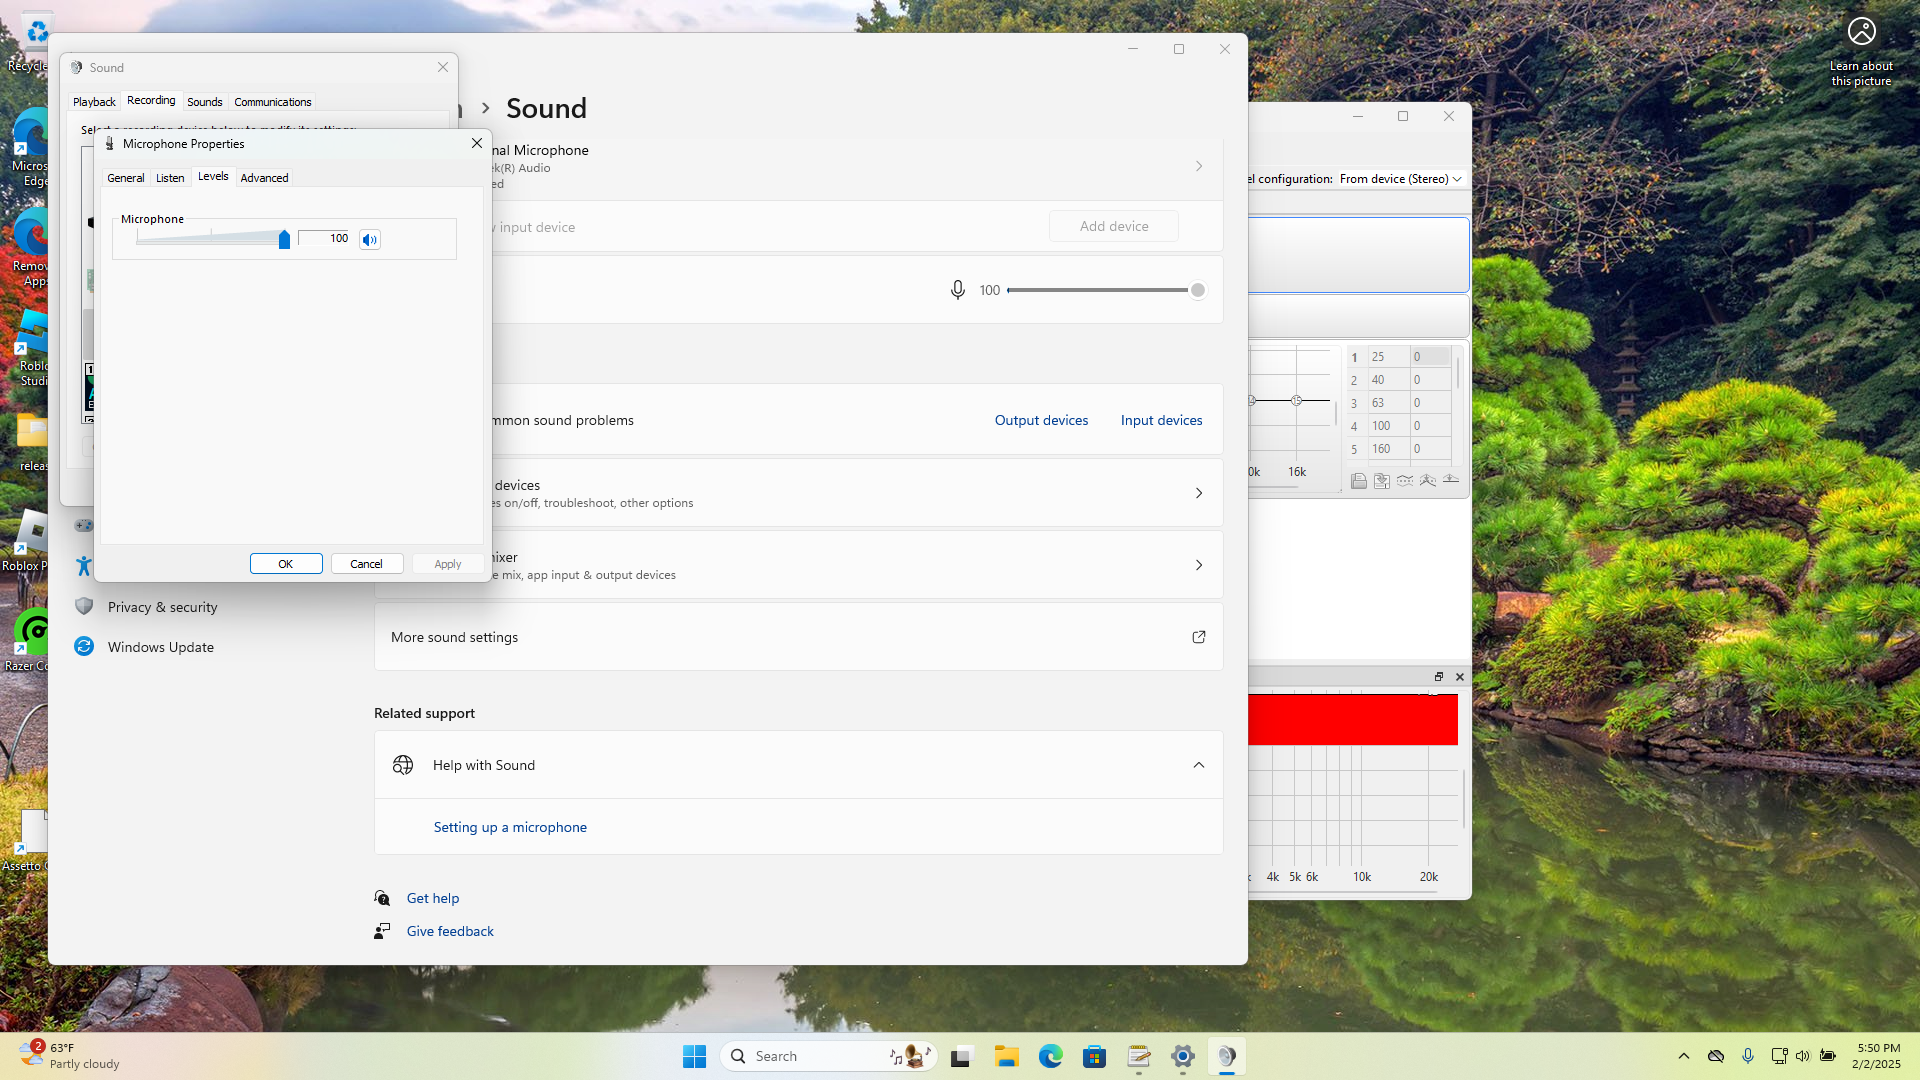Open the channel configuration dropdown
Viewport: 1920px width, 1080px height.
tap(1401, 179)
